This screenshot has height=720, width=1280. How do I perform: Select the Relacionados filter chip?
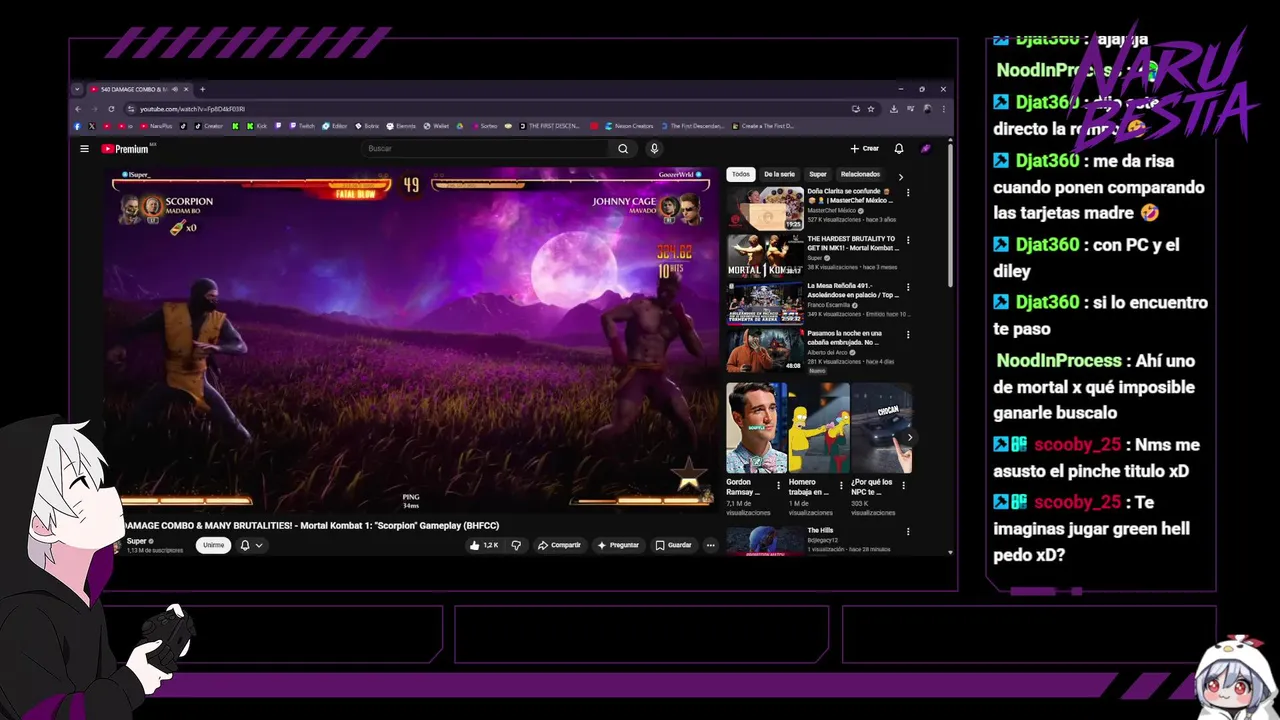(x=860, y=174)
